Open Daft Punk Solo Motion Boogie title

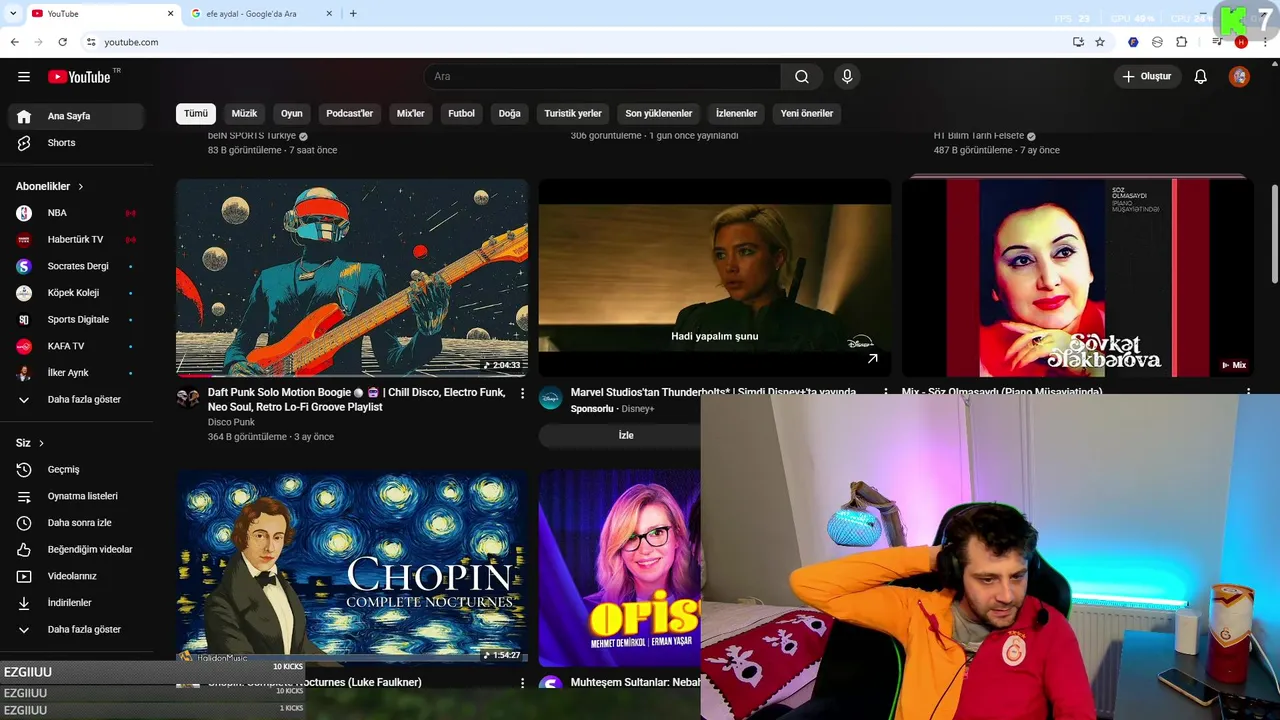pos(357,400)
